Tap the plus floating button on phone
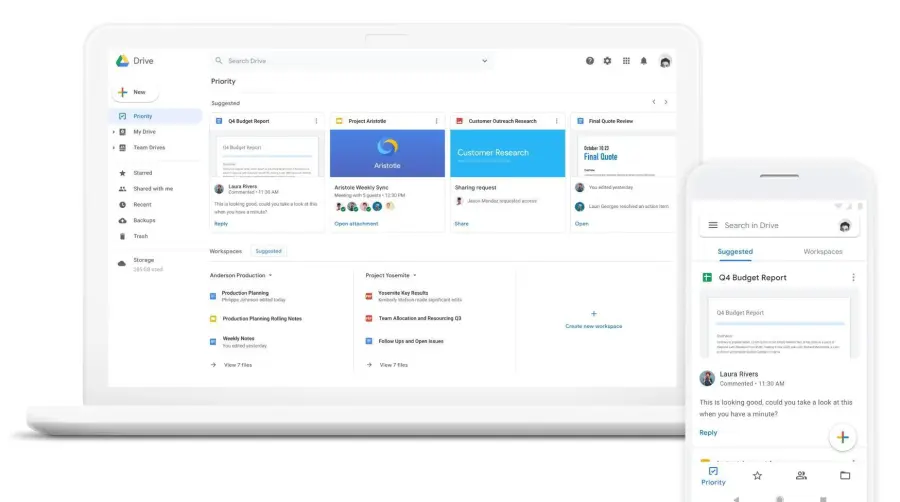900x502 pixels. pyautogui.click(x=843, y=437)
